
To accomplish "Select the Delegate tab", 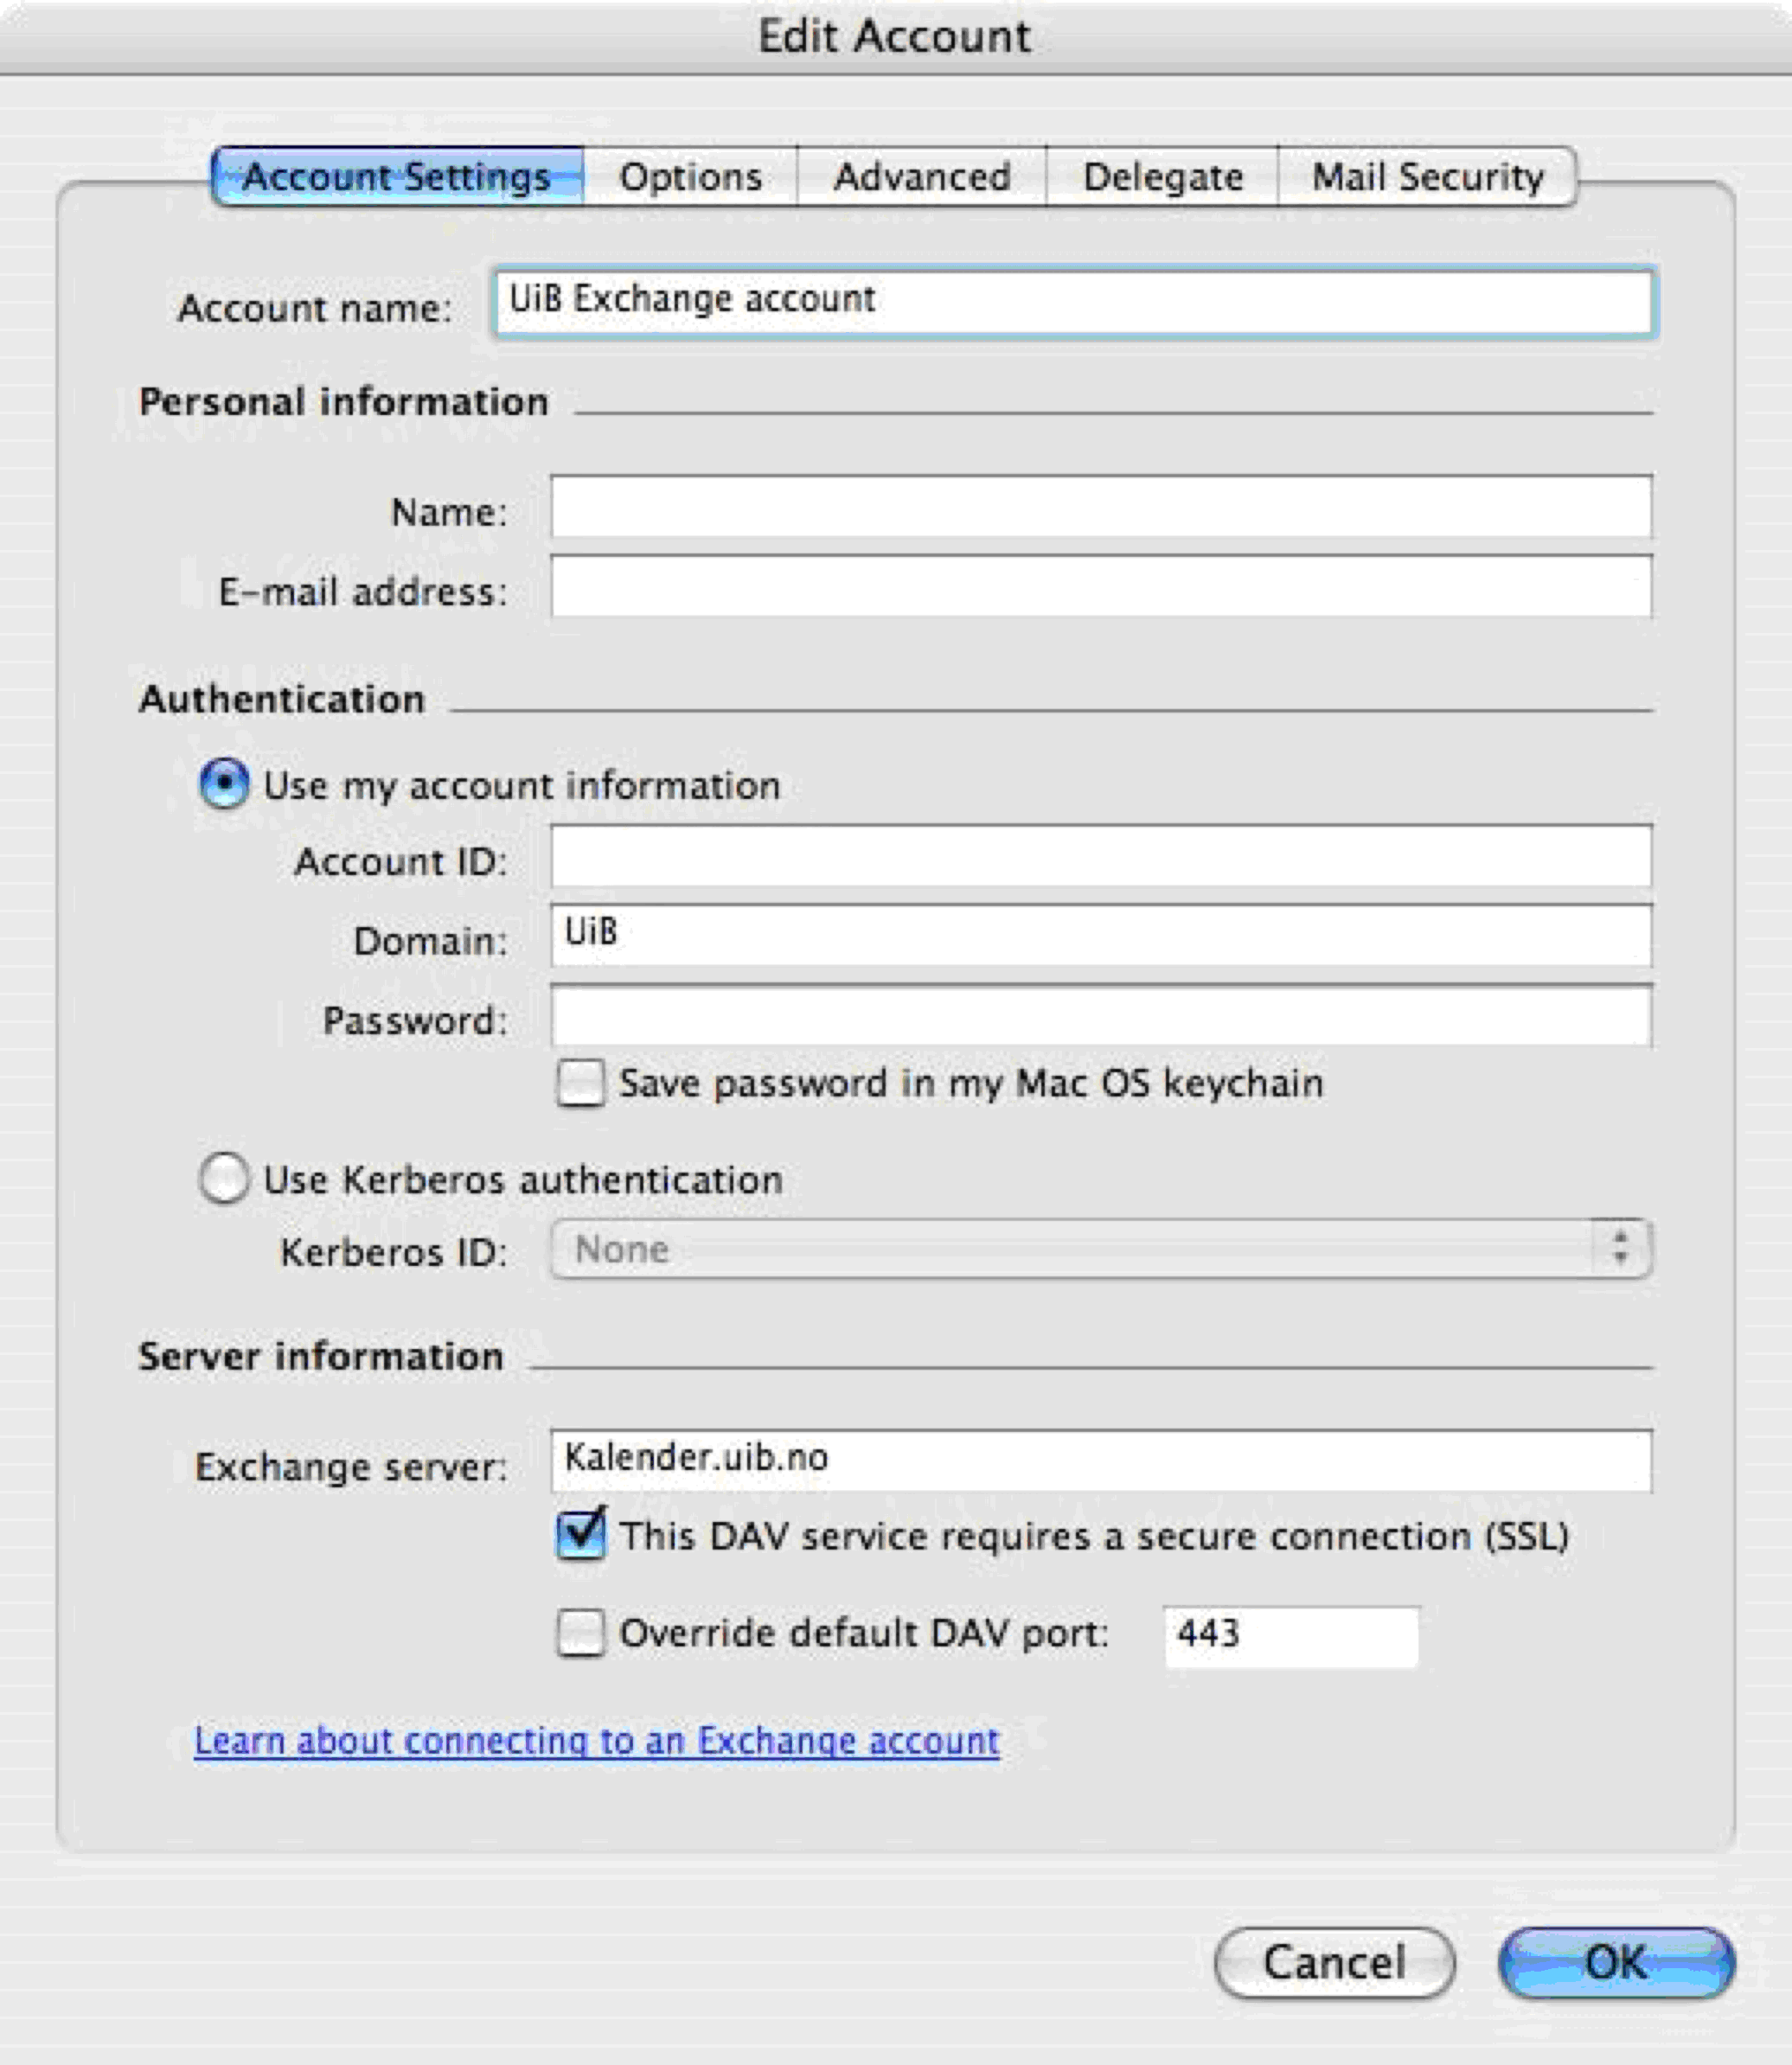I will tap(1162, 177).
